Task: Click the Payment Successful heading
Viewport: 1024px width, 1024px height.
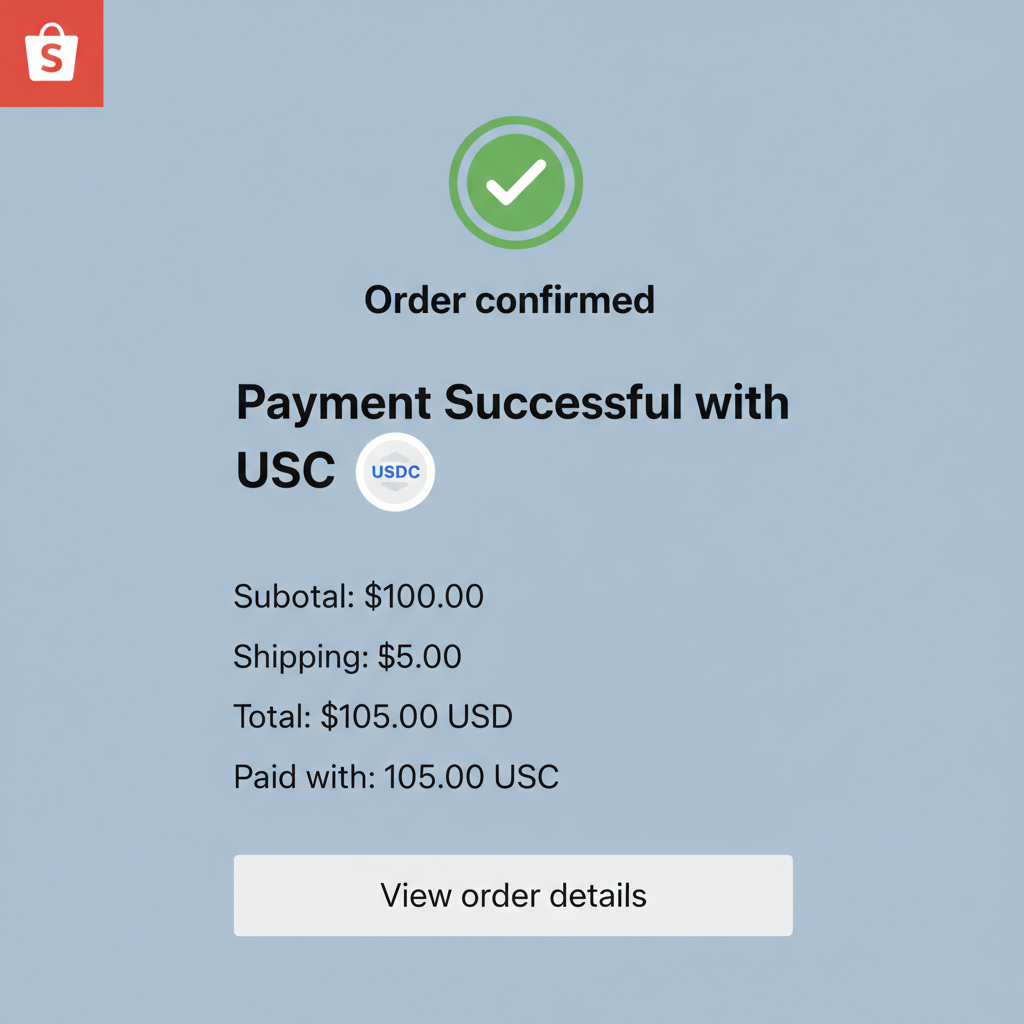Action: [x=512, y=402]
